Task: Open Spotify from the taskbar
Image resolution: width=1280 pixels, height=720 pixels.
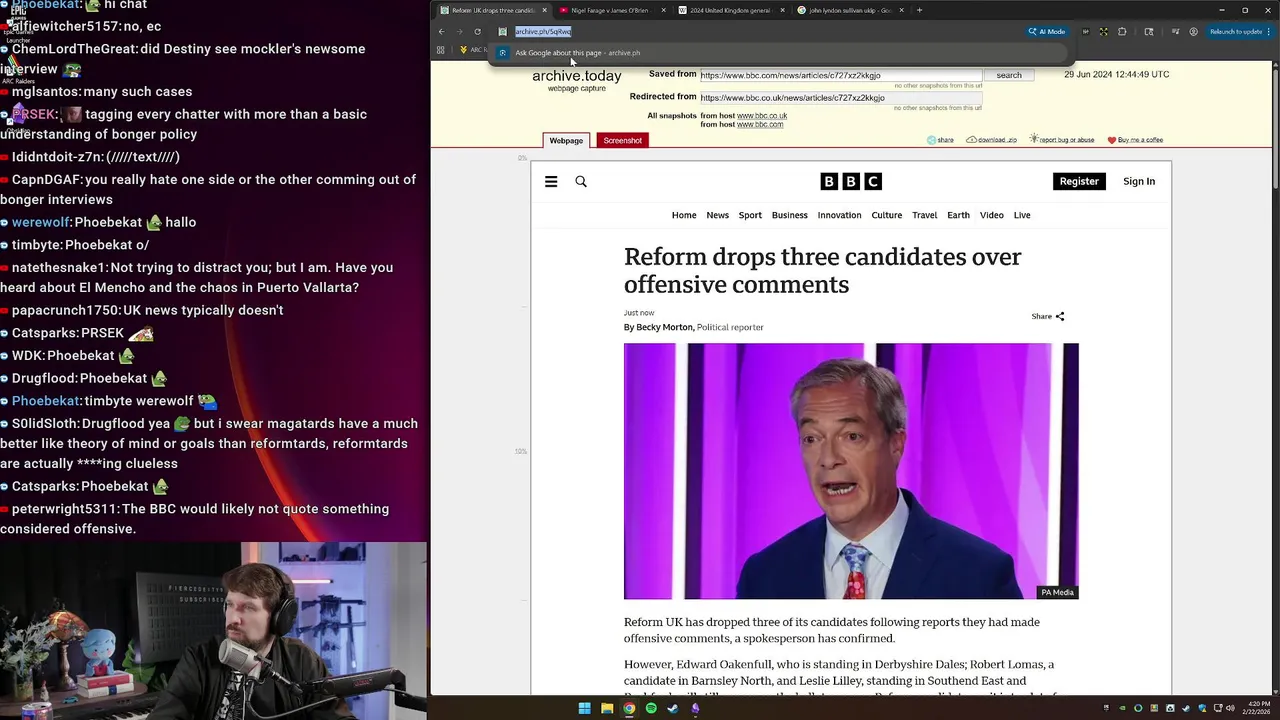Action: [651, 709]
